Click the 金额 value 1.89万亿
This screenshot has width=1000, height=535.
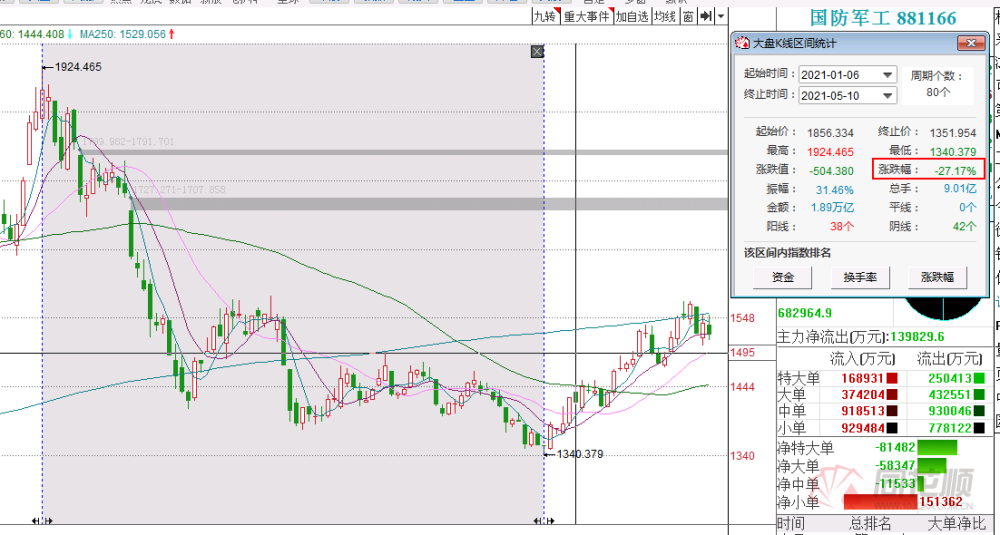pos(832,207)
